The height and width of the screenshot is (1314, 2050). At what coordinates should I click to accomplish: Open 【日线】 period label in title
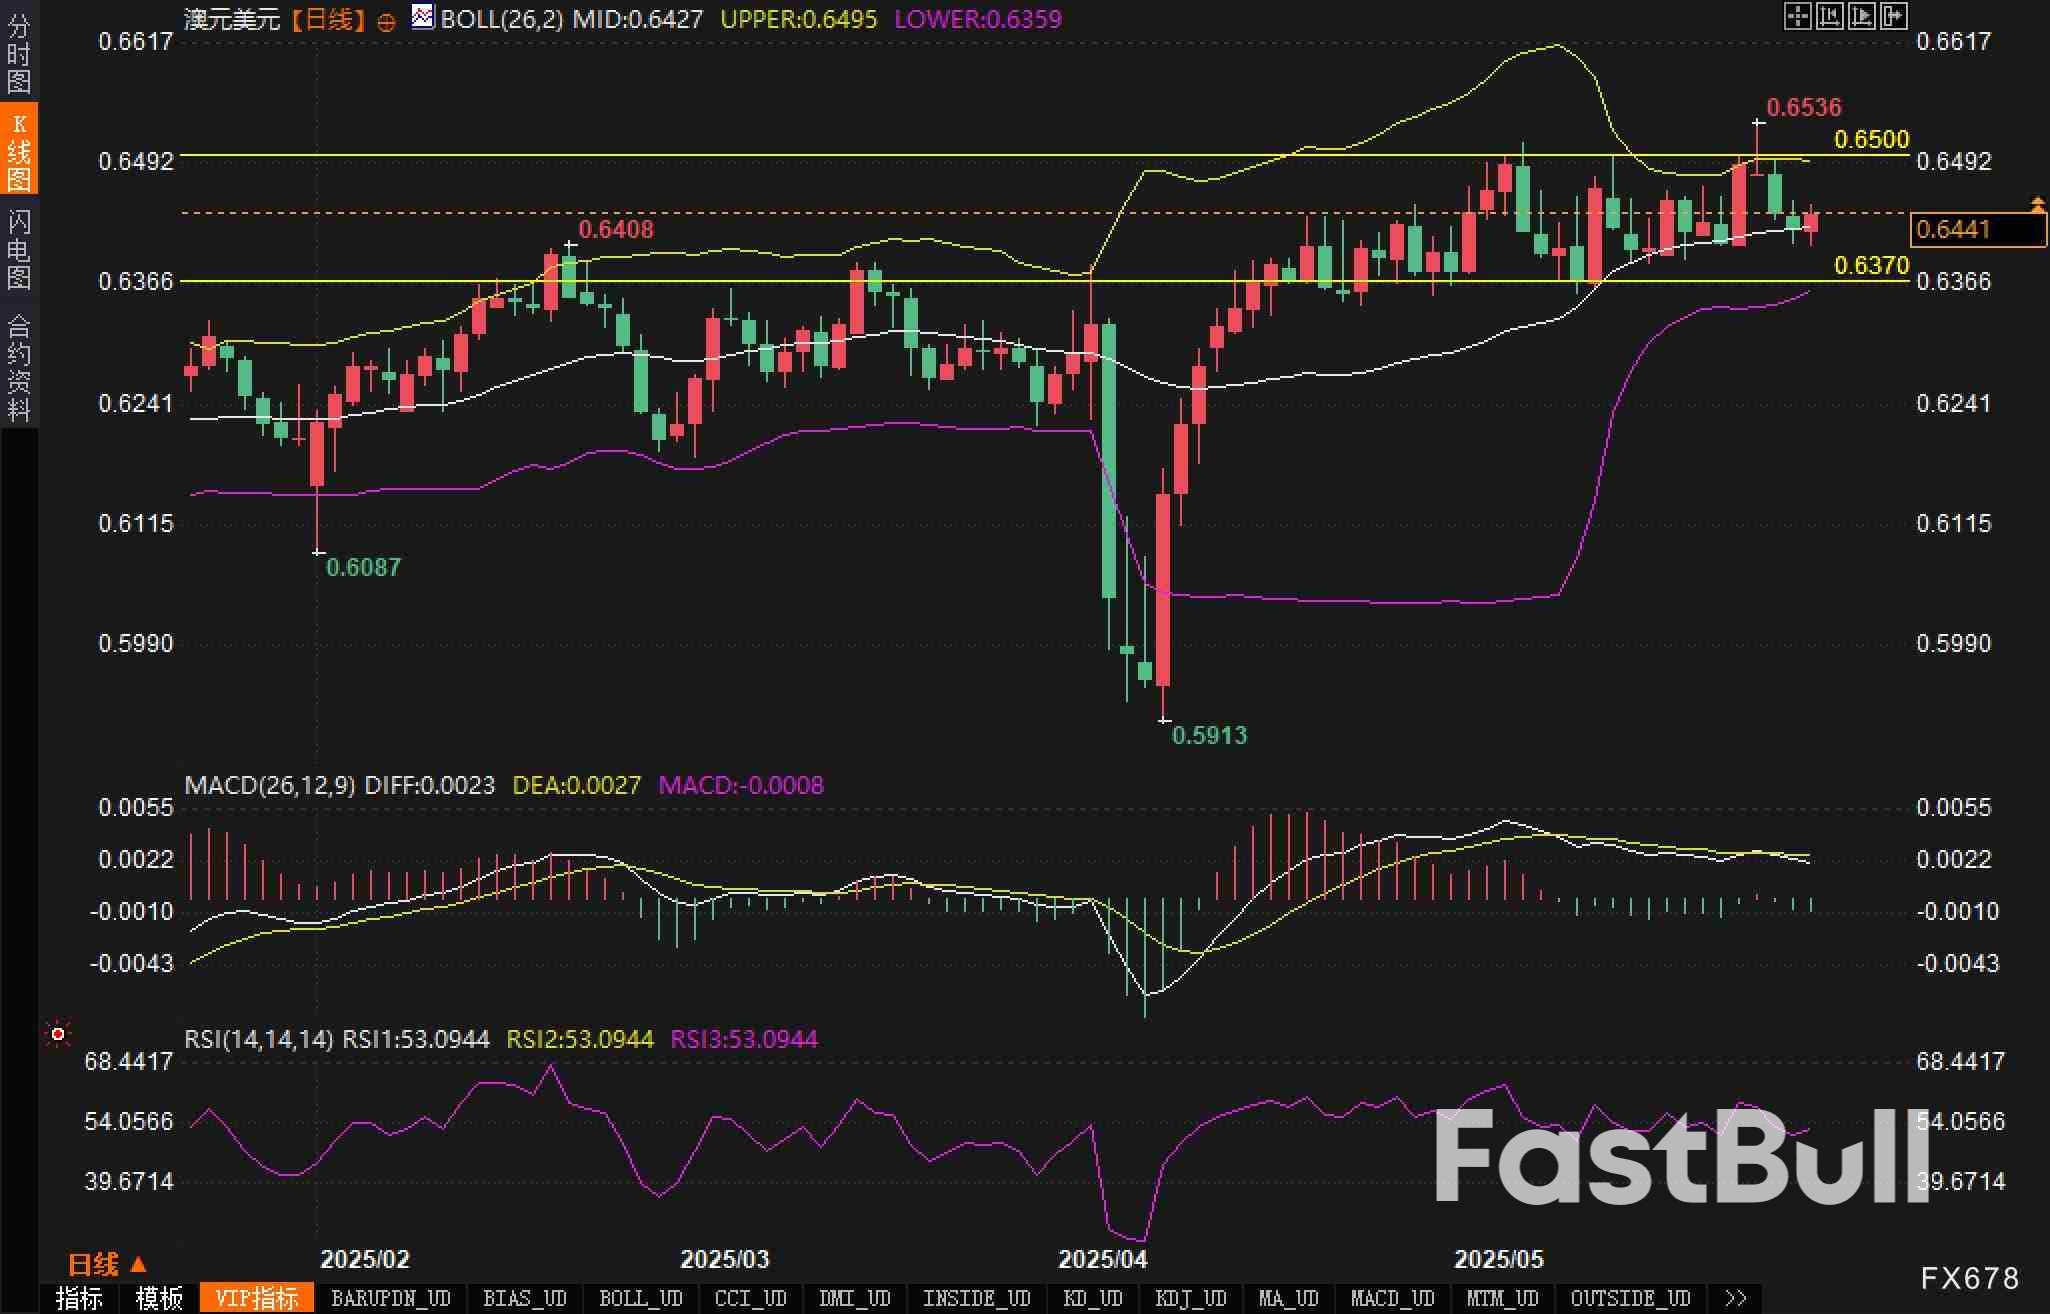pos(328,19)
